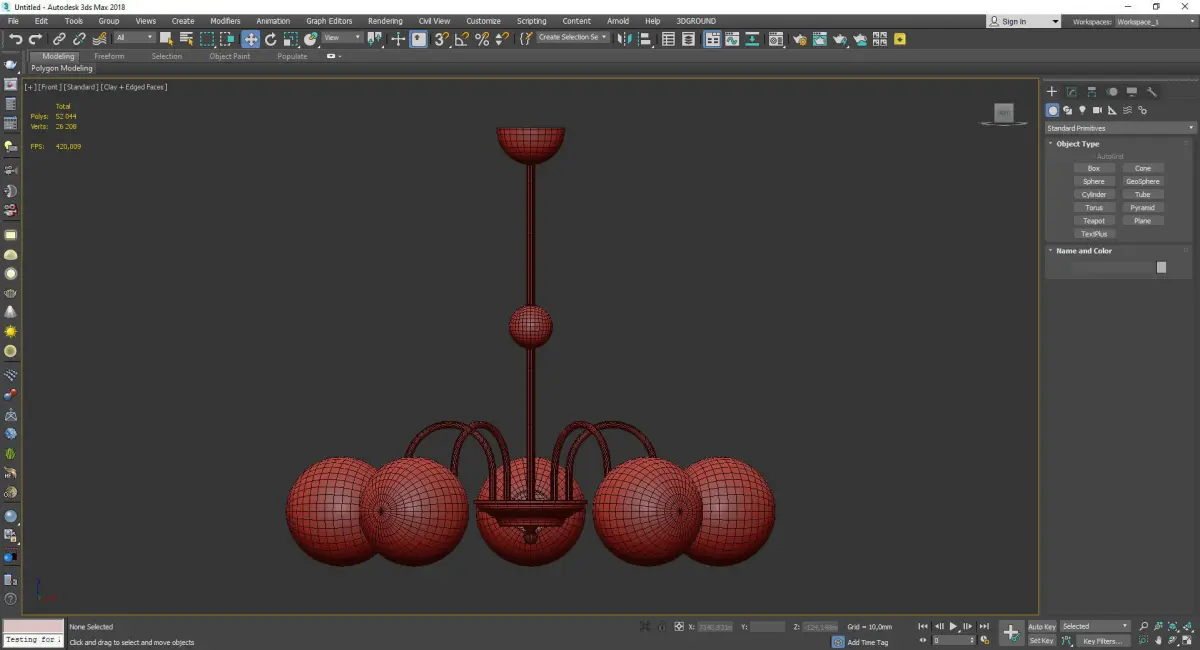Click the Rectangular Selection Region icon
Image resolution: width=1200 pixels, height=650 pixels.
[x=207, y=39]
